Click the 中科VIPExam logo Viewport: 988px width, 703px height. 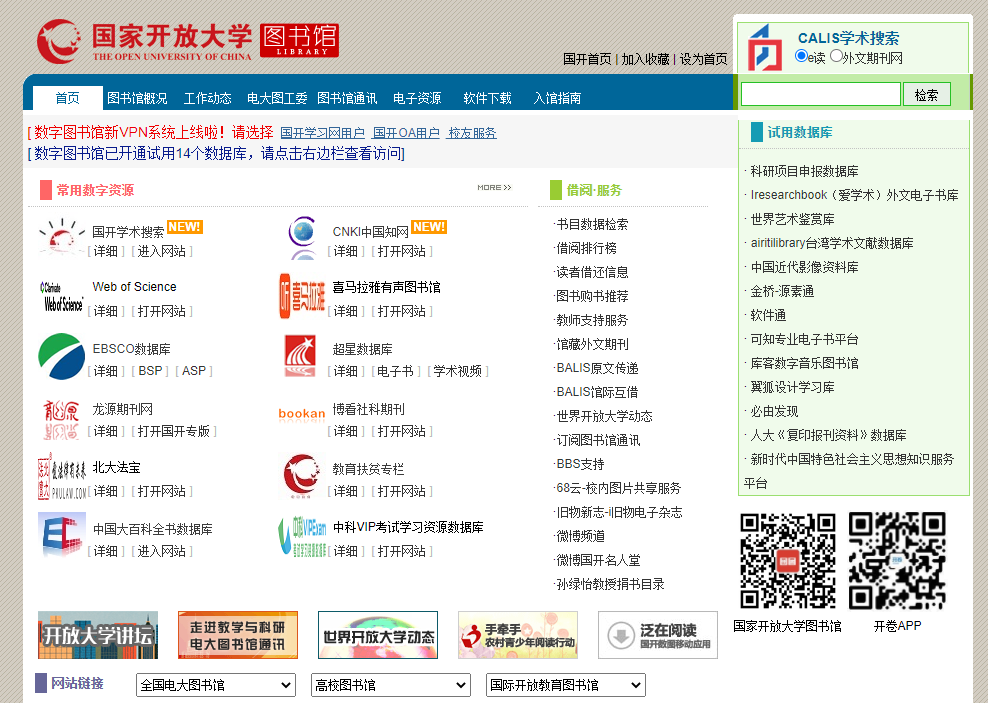coord(302,536)
